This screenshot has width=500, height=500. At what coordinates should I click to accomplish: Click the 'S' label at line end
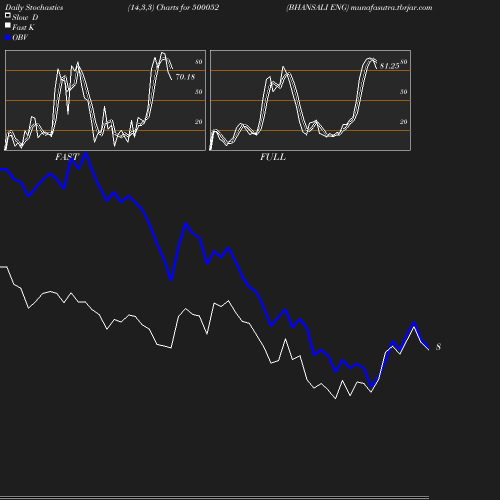click(x=438, y=347)
